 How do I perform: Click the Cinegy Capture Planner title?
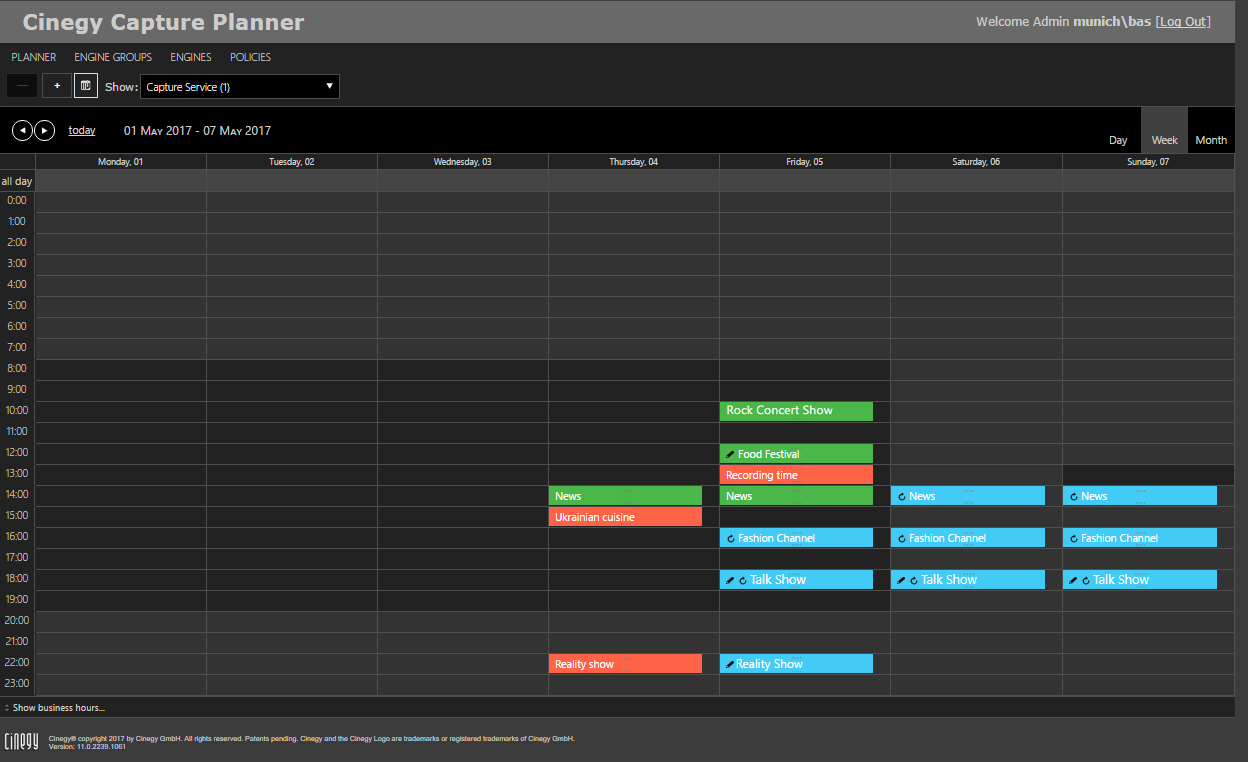pos(163,22)
